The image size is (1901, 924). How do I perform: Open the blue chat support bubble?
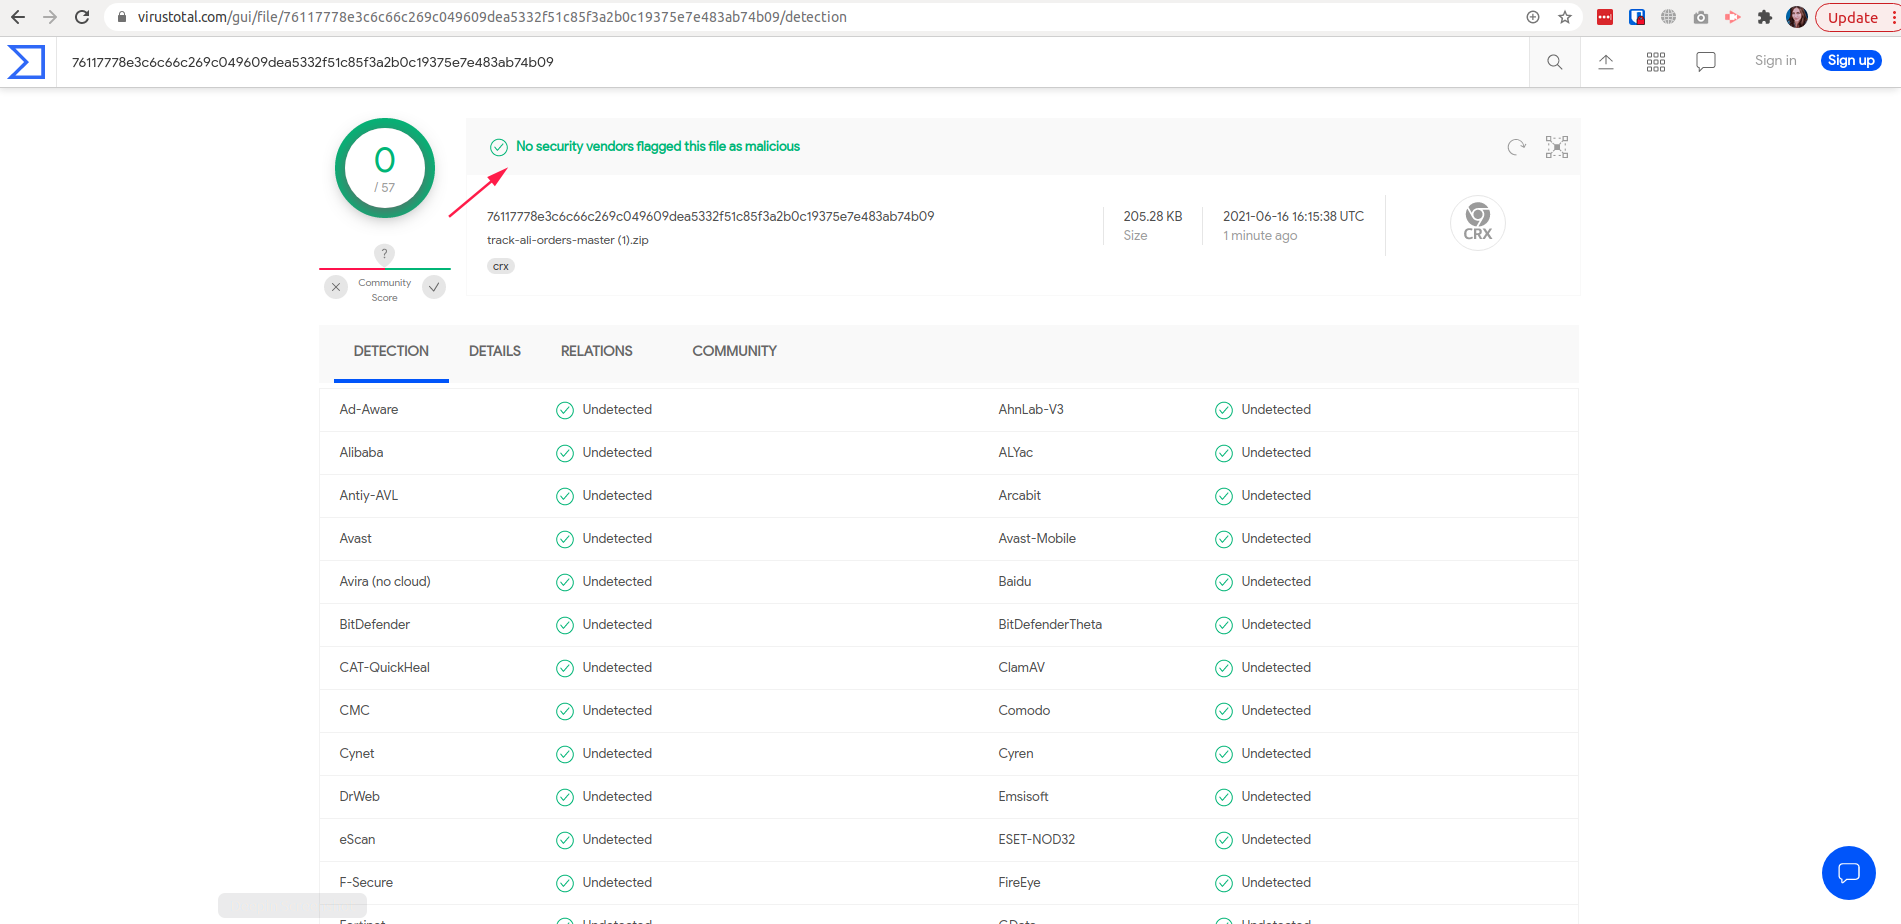[x=1848, y=873]
